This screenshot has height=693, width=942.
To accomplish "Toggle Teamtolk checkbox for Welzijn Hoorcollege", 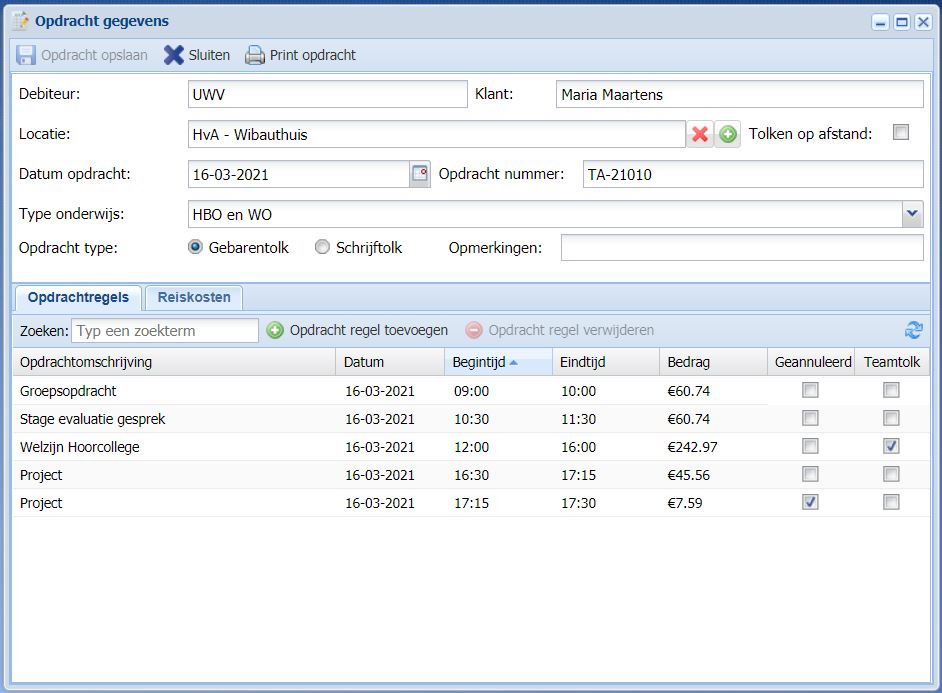I will click(891, 446).
